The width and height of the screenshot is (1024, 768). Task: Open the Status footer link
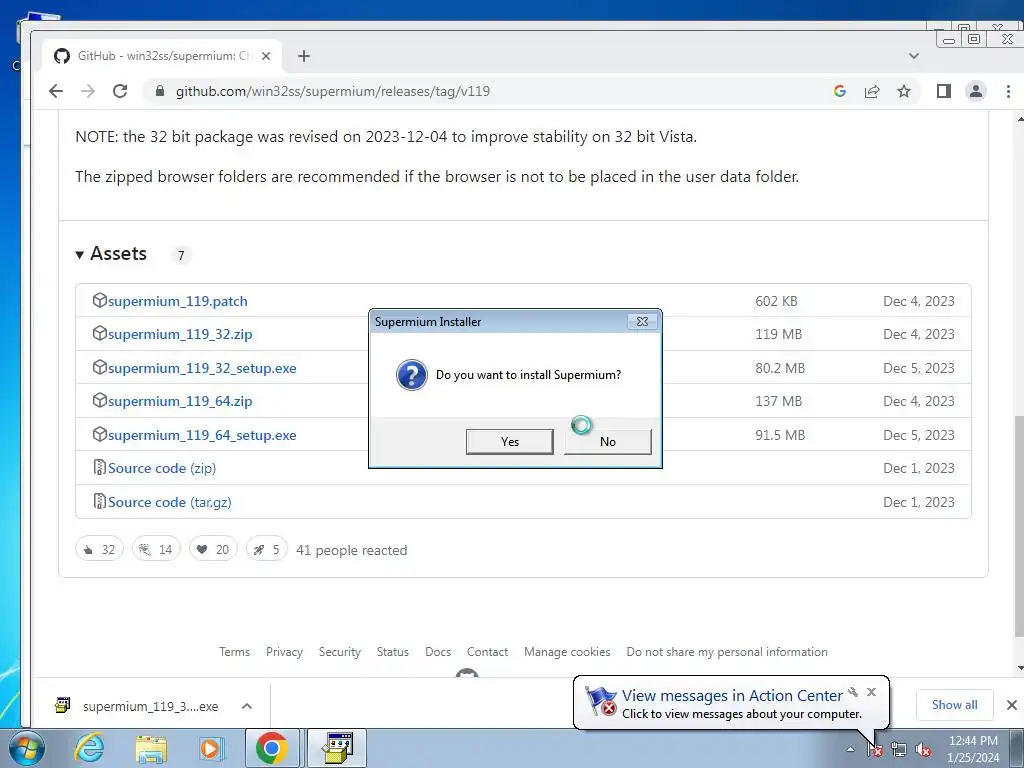392,652
